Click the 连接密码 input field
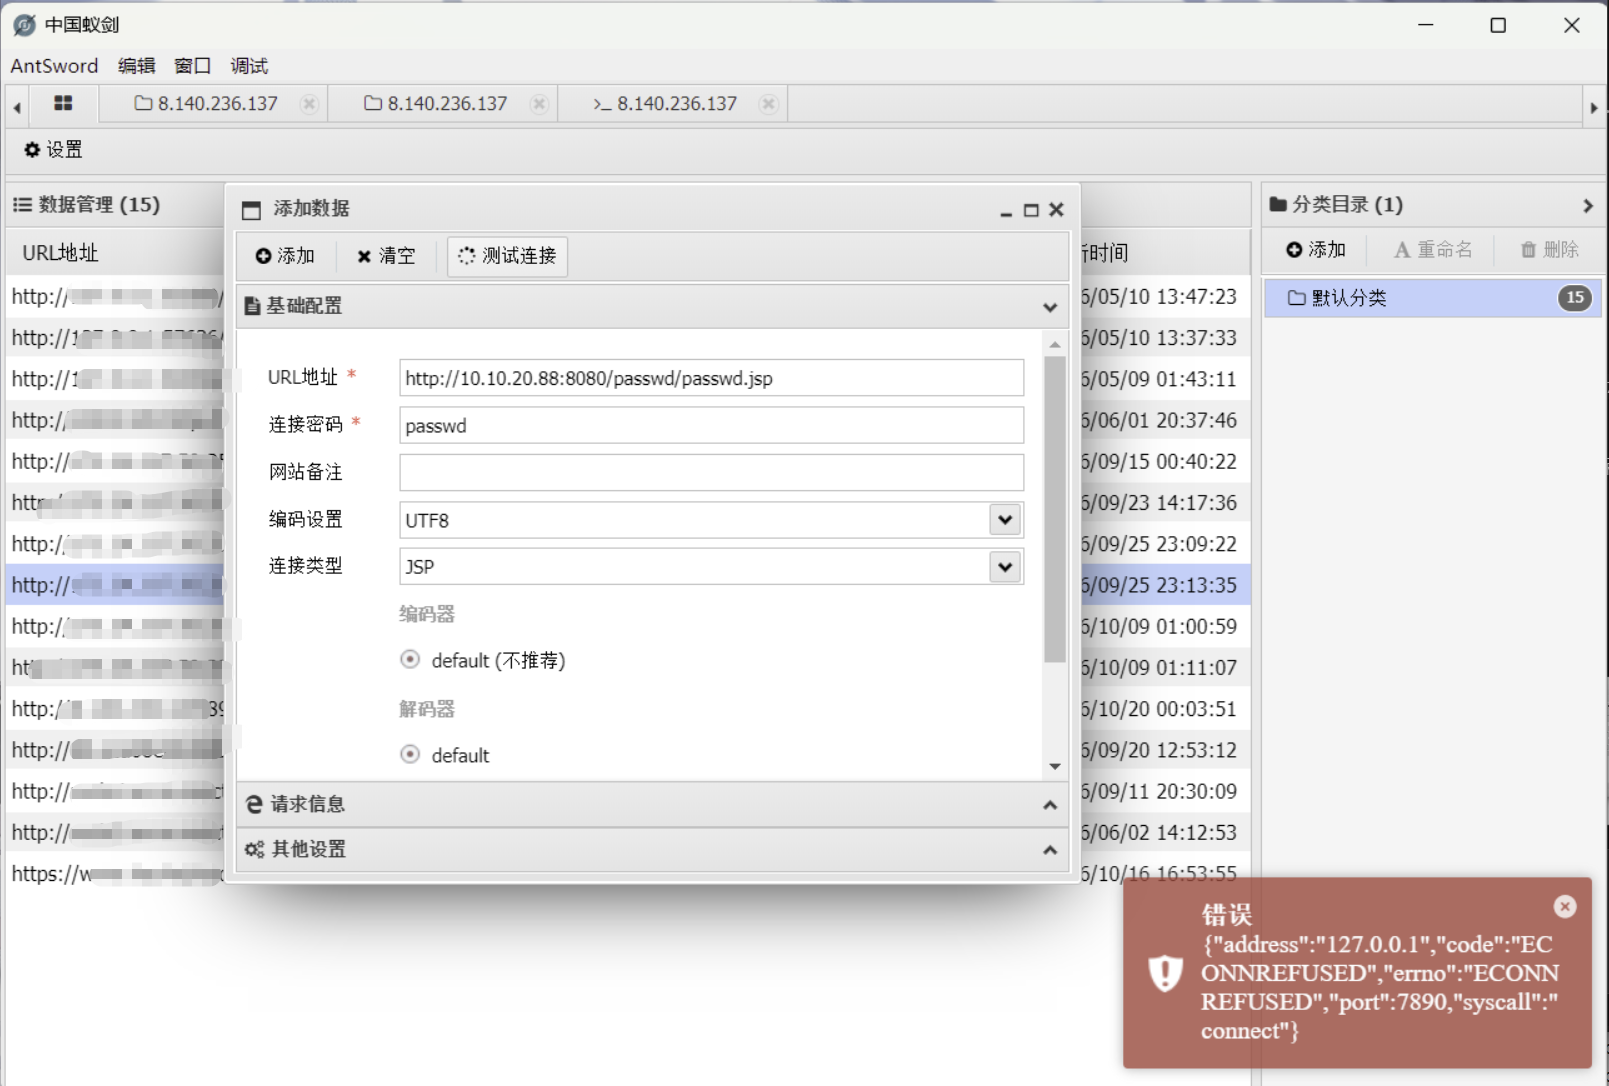The image size is (1609, 1086). 711,425
